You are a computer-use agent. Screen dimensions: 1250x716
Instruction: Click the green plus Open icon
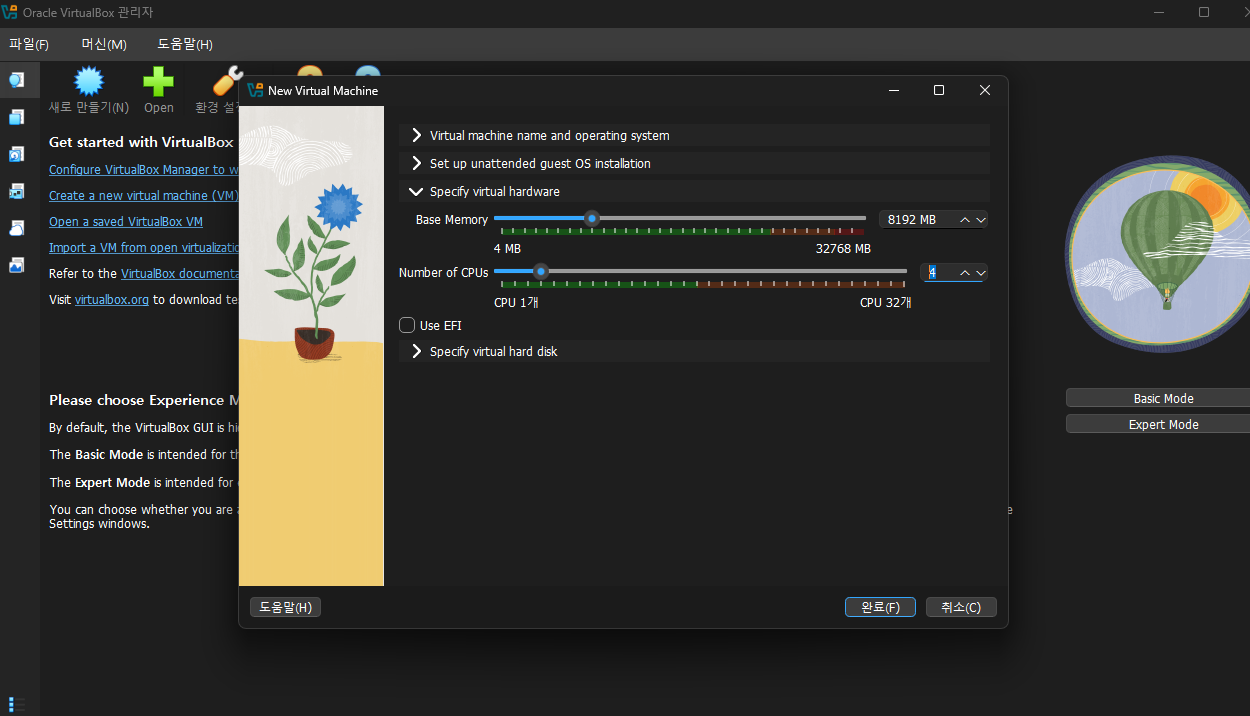pos(158,82)
